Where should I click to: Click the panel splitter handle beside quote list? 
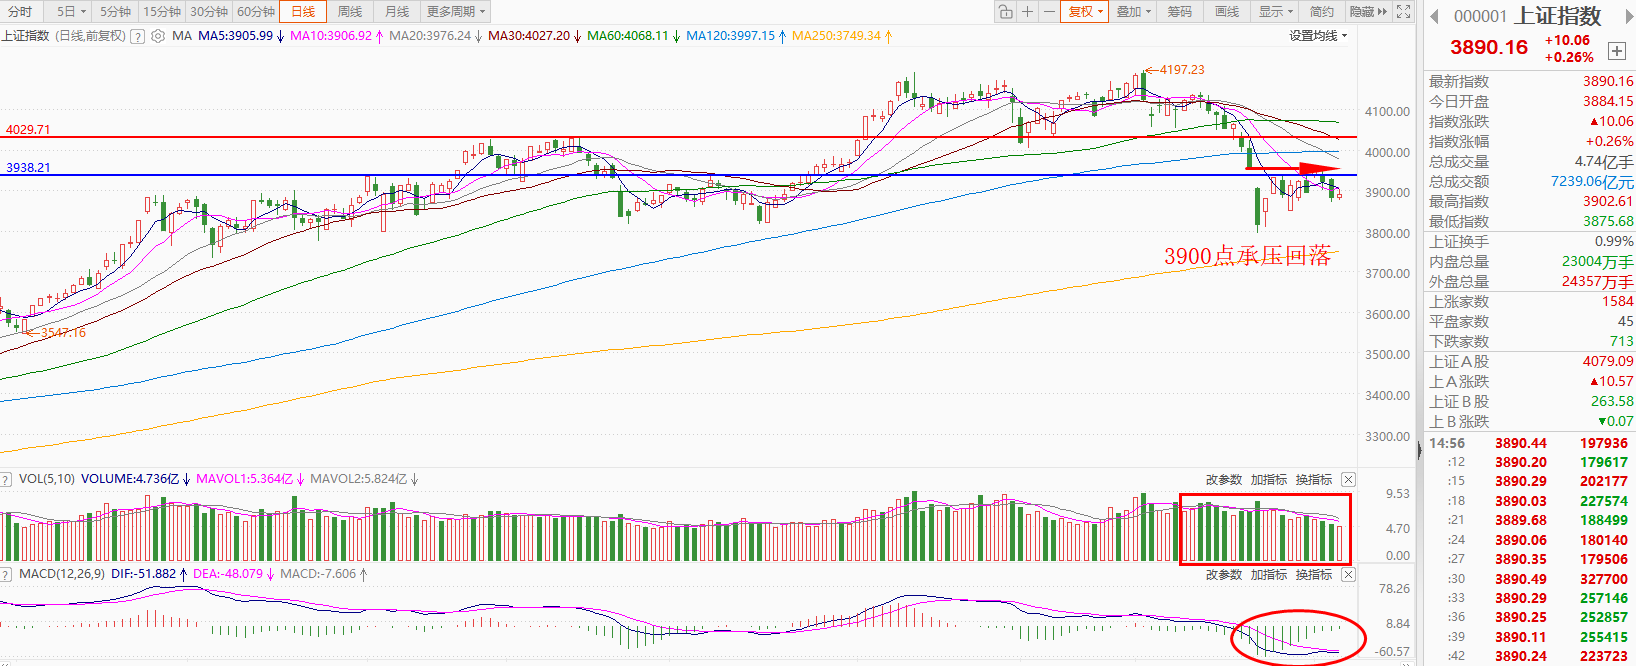(x=1418, y=451)
